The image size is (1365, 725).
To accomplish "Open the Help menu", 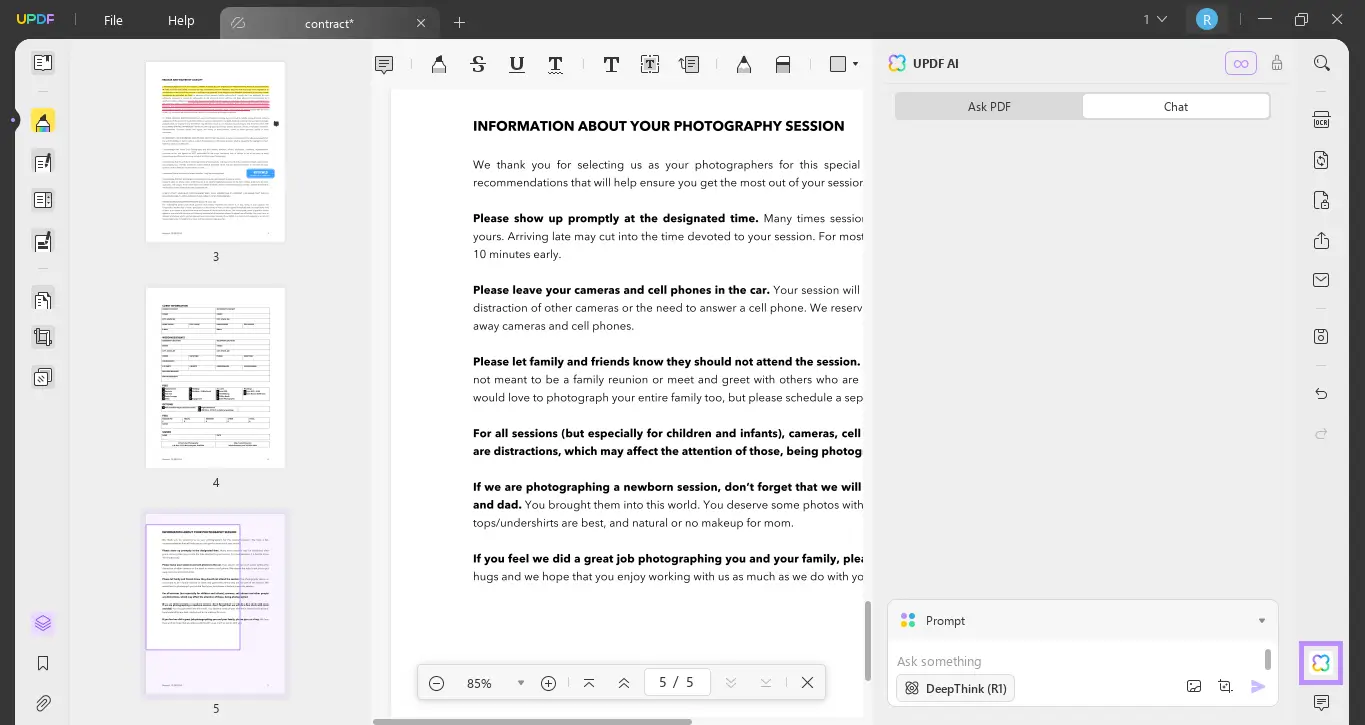I will (181, 20).
